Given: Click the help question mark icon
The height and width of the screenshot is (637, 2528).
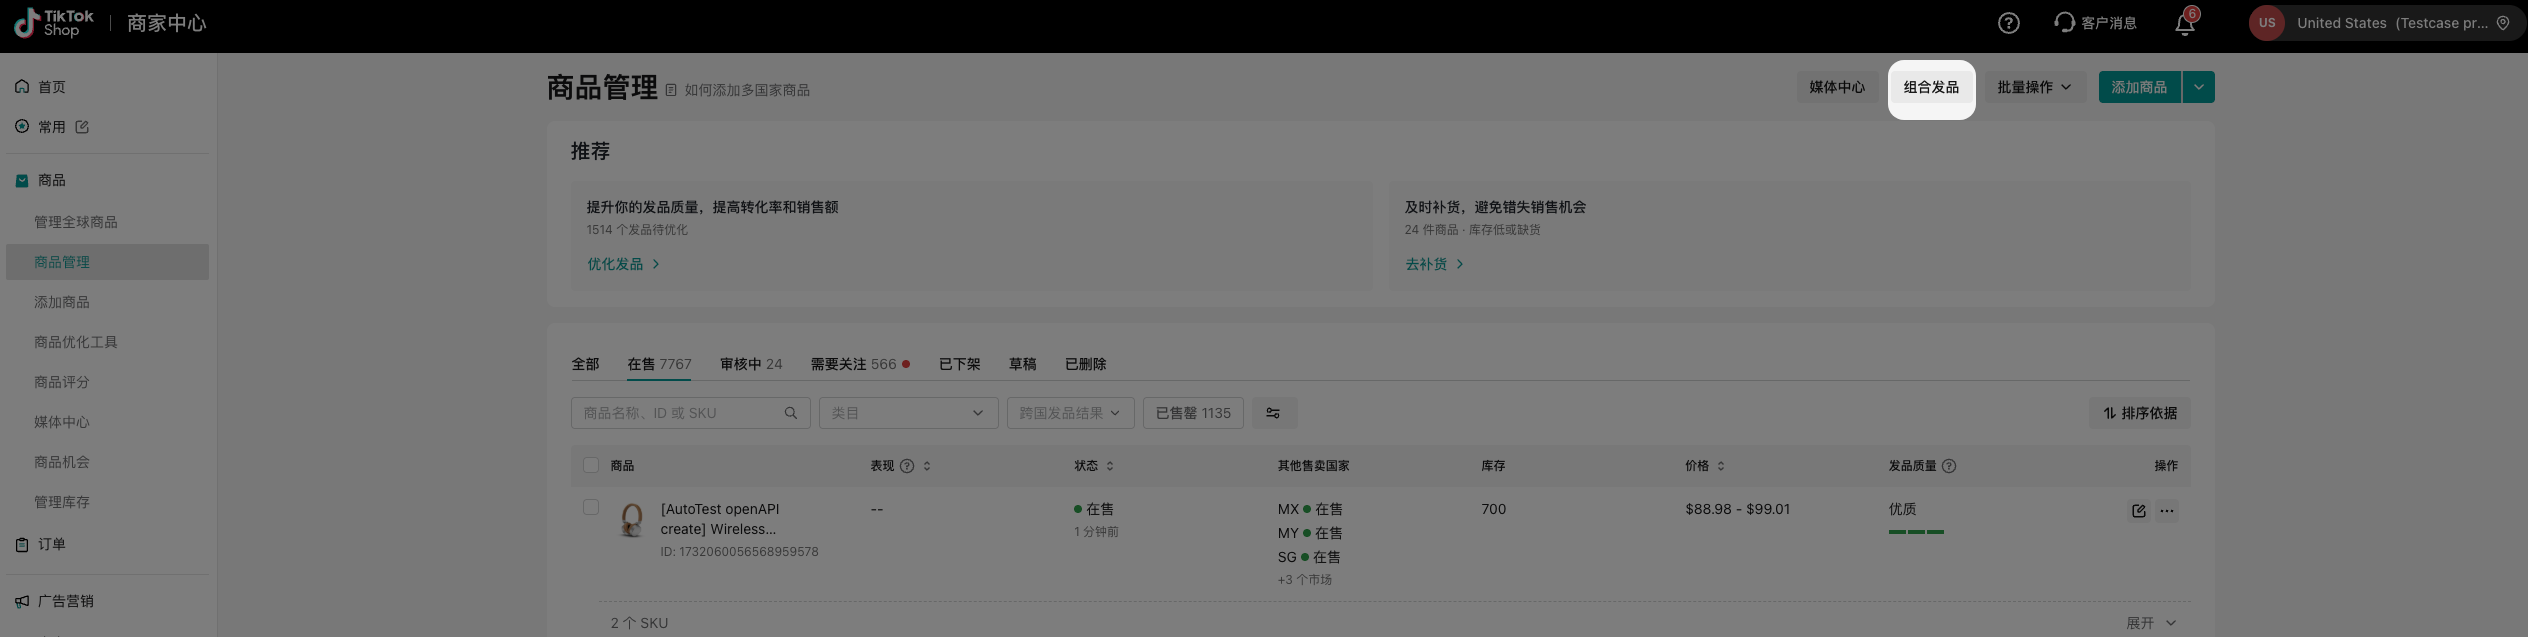Looking at the screenshot, I should (x=2008, y=23).
